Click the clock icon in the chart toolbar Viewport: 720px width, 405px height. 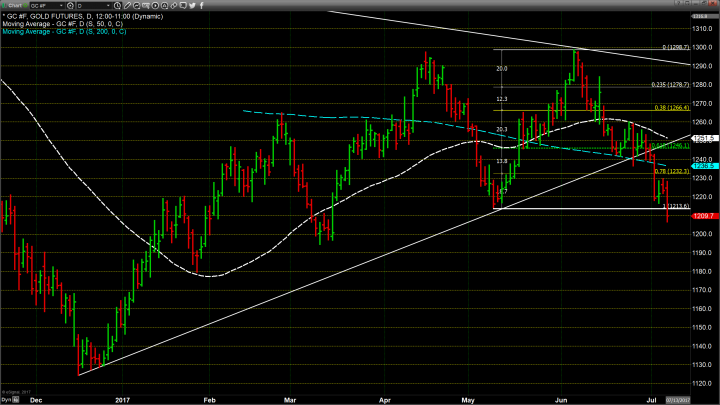click(x=117, y=5)
